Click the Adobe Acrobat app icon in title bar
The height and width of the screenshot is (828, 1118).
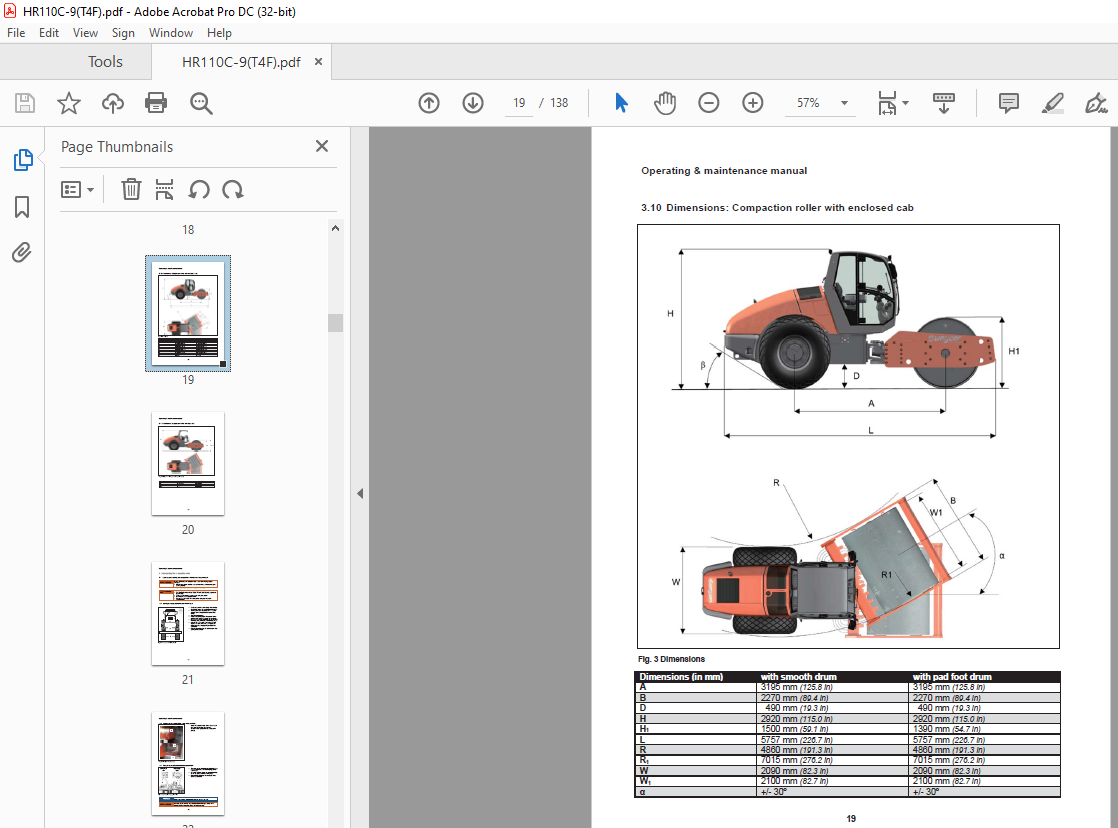pos(10,11)
